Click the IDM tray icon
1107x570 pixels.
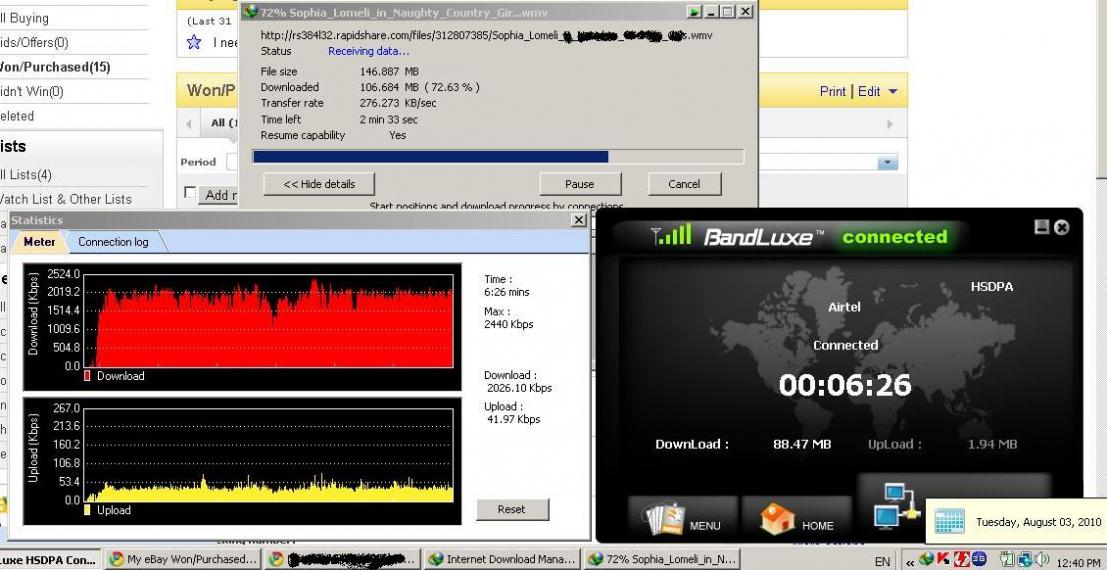point(926,559)
